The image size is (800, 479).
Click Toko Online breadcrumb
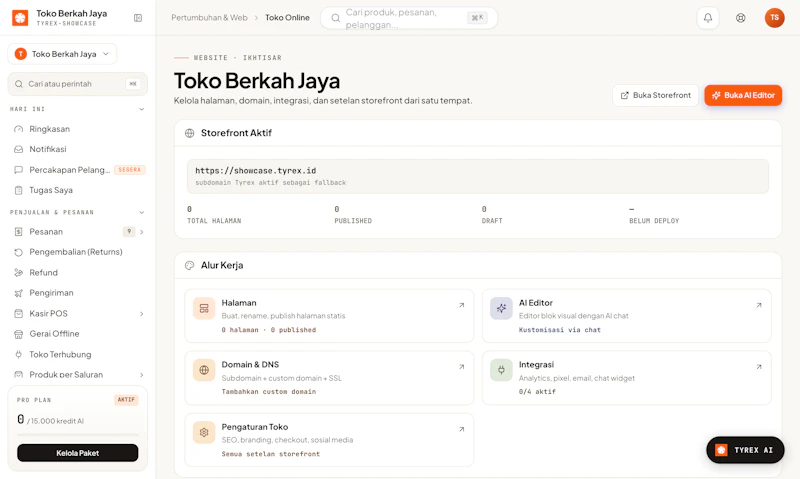pyautogui.click(x=287, y=18)
